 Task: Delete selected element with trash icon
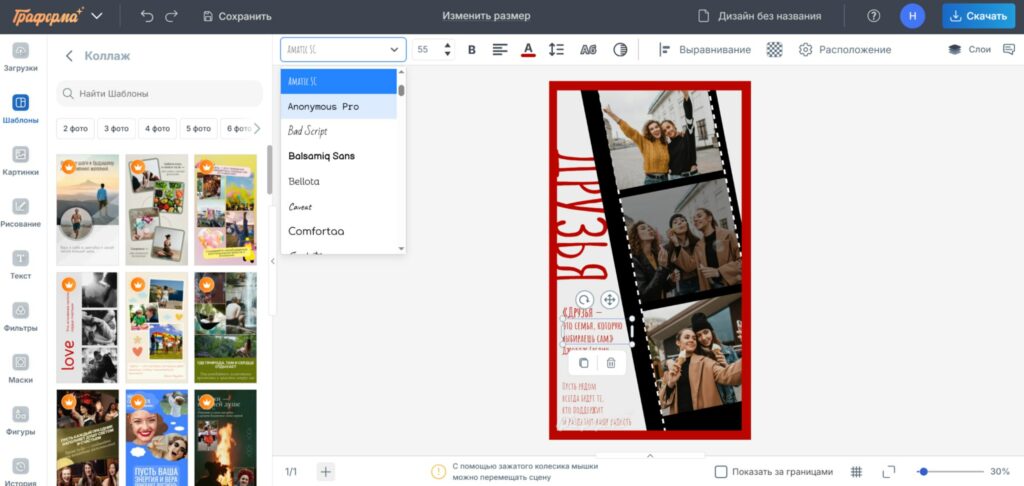pos(611,363)
